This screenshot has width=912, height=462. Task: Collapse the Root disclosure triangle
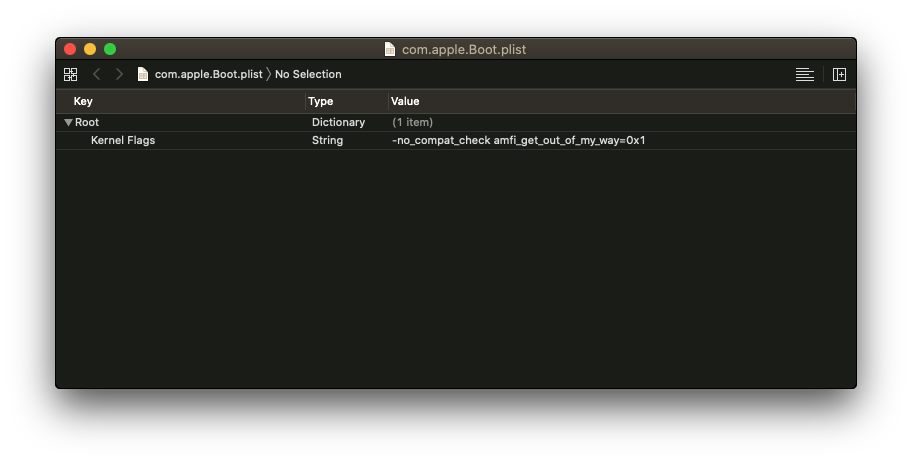click(68, 122)
